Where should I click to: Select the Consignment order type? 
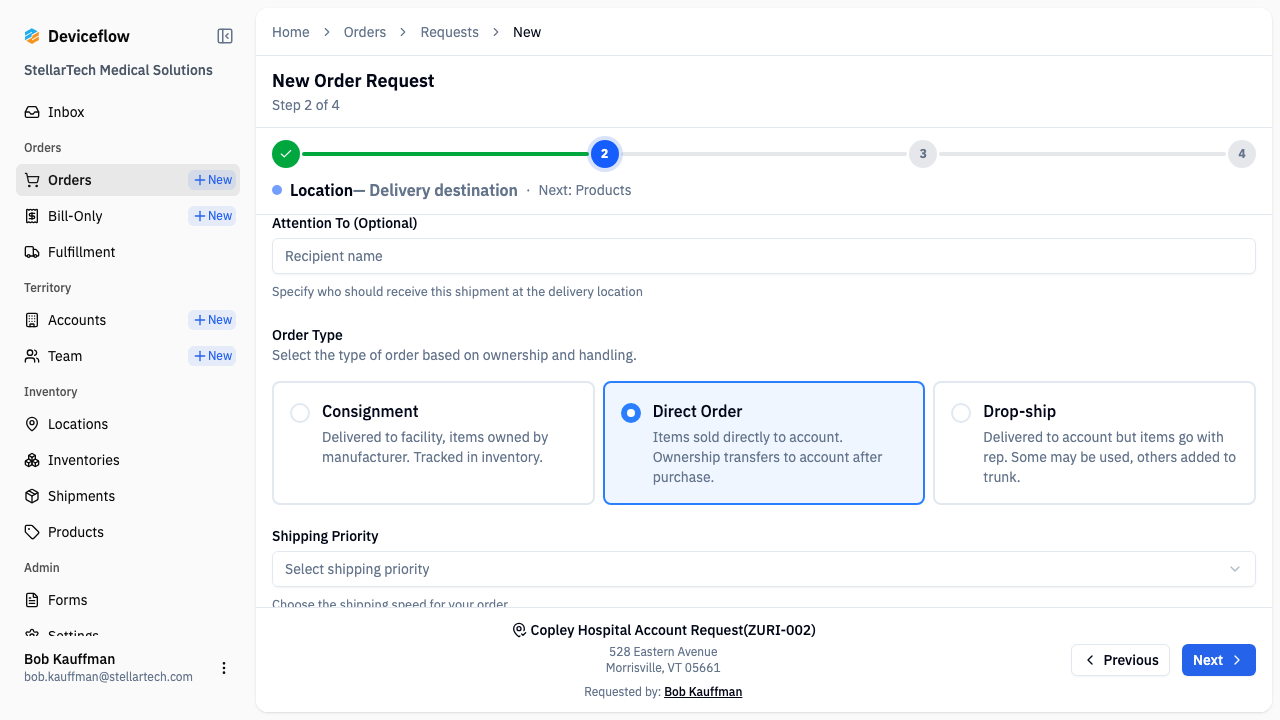tap(433, 442)
